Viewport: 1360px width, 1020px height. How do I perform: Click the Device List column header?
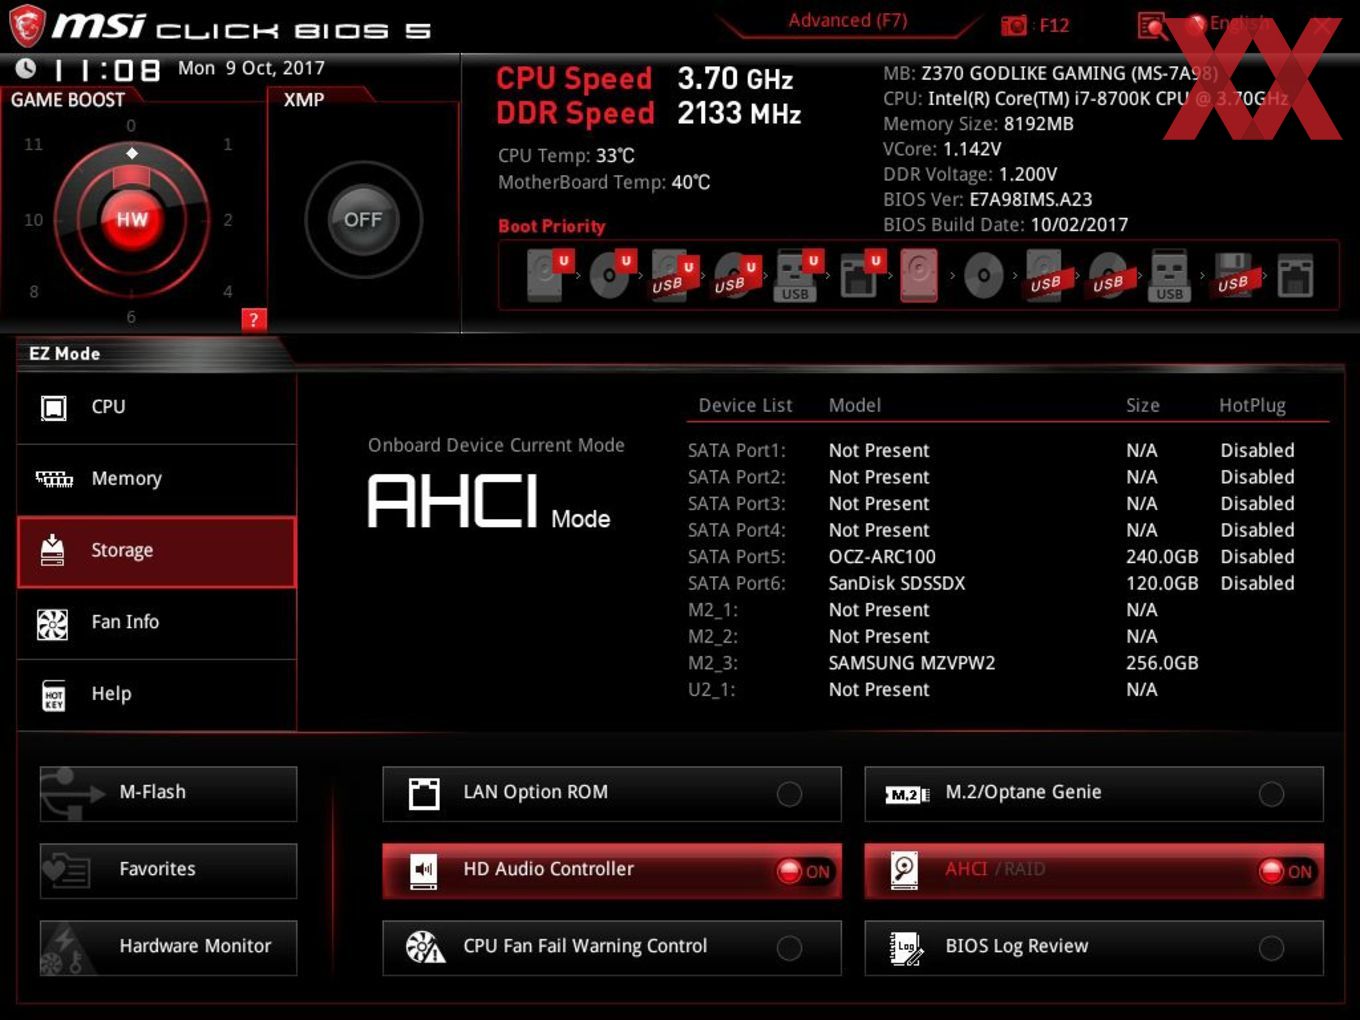point(745,405)
